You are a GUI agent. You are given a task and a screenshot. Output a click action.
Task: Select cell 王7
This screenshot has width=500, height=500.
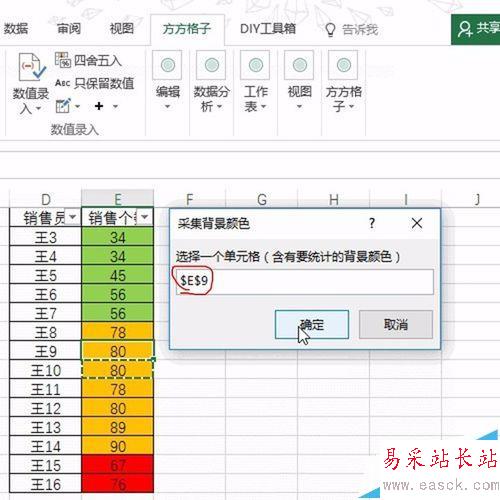click(x=46, y=313)
